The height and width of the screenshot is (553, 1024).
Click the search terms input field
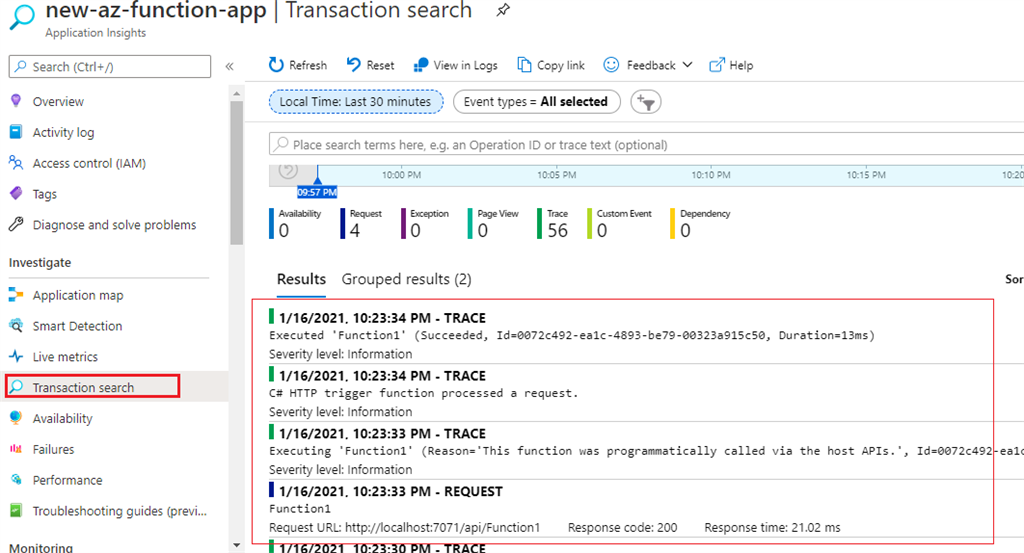click(x=640, y=145)
